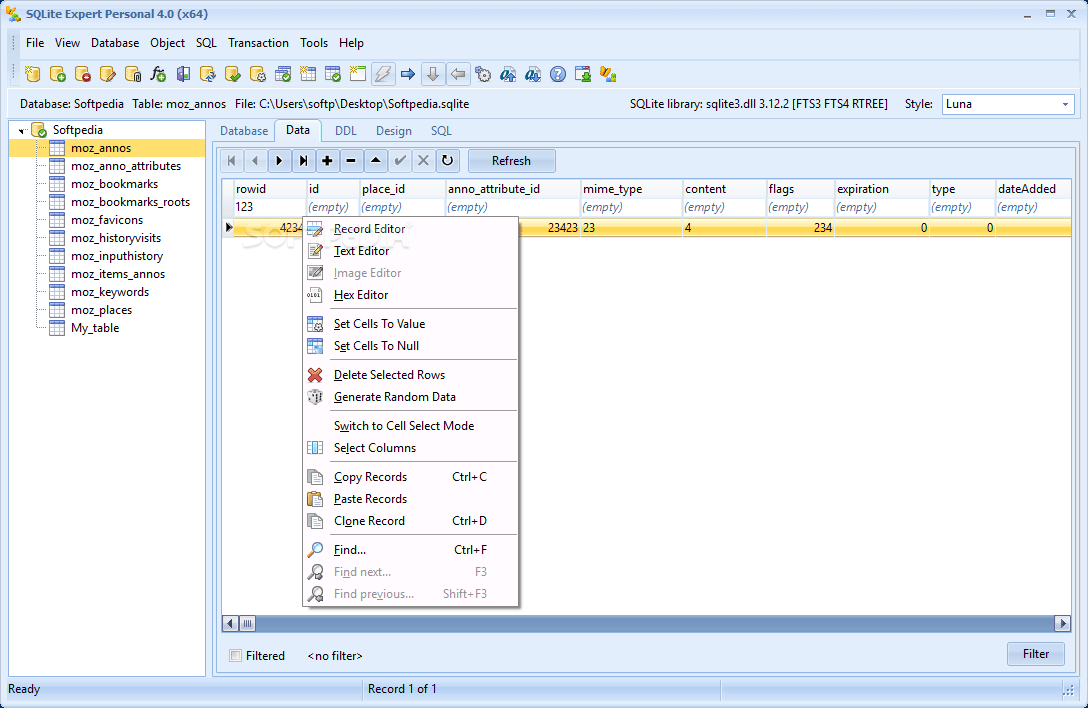Screen dimensions: 1088x708
Task: Choose Generate Random Data
Action: [x=411, y=397]
